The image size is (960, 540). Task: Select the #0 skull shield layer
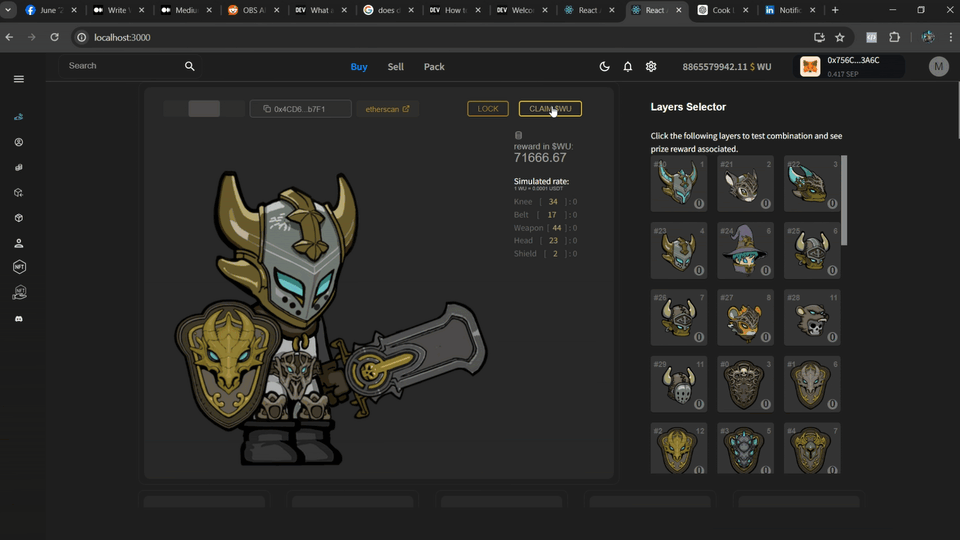745,384
